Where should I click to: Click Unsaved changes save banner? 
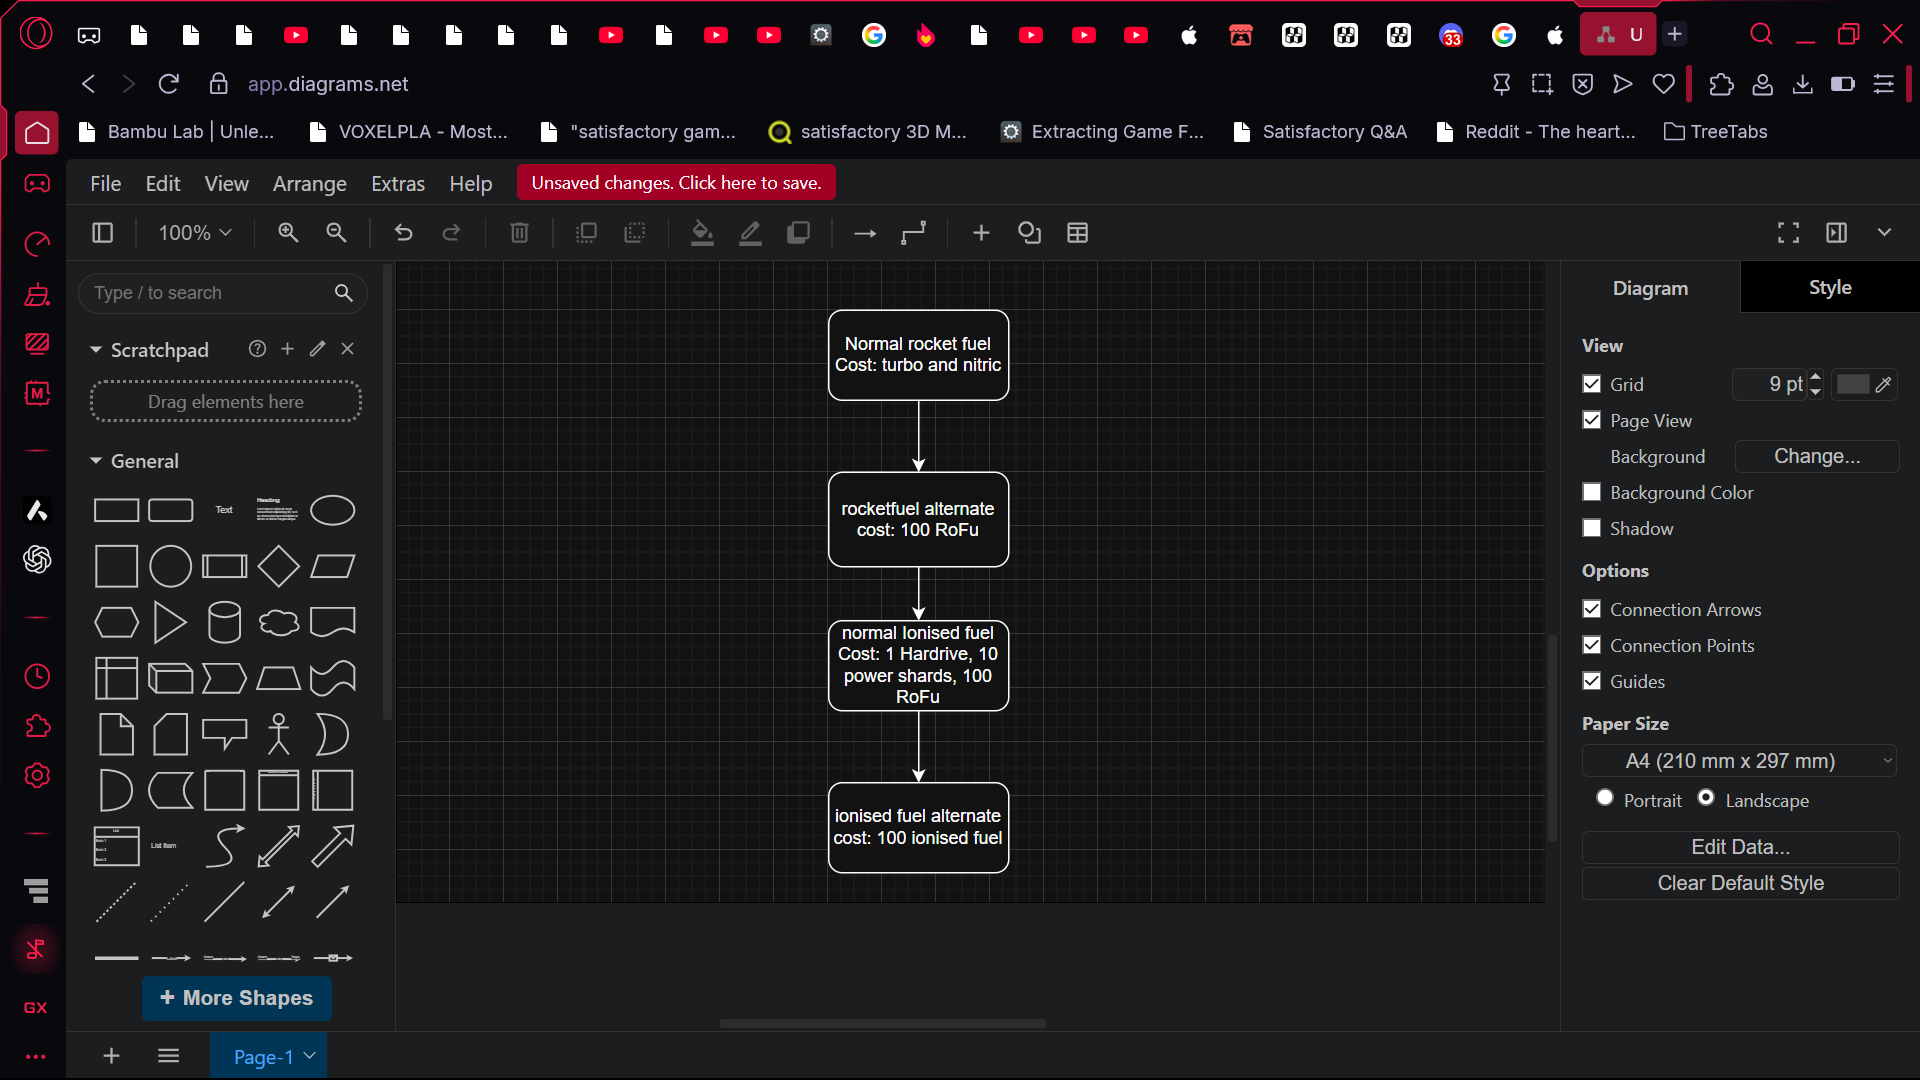click(x=676, y=183)
